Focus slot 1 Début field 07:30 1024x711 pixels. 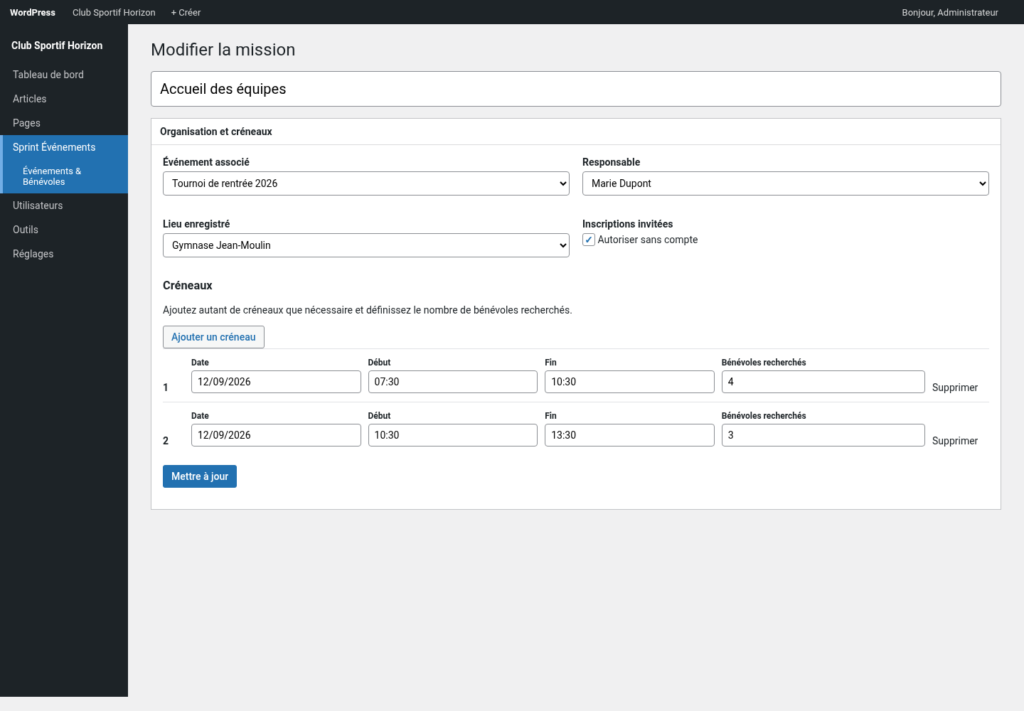(x=453, y=382)
